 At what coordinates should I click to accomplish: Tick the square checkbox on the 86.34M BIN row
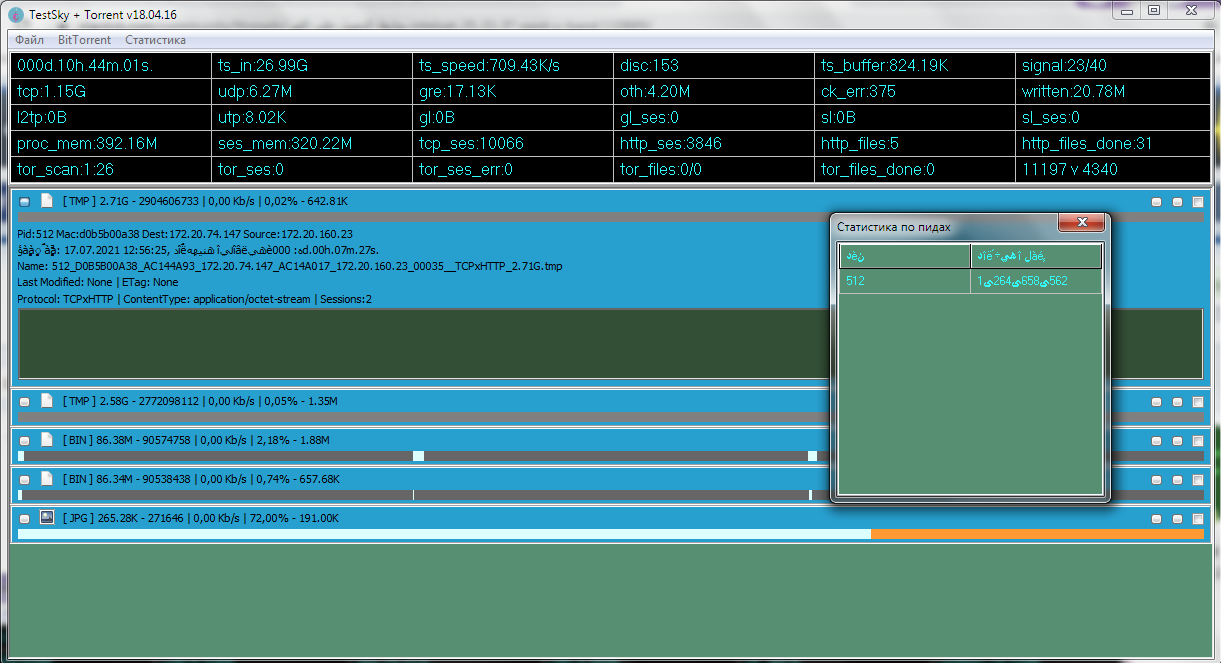[1198, 480]
